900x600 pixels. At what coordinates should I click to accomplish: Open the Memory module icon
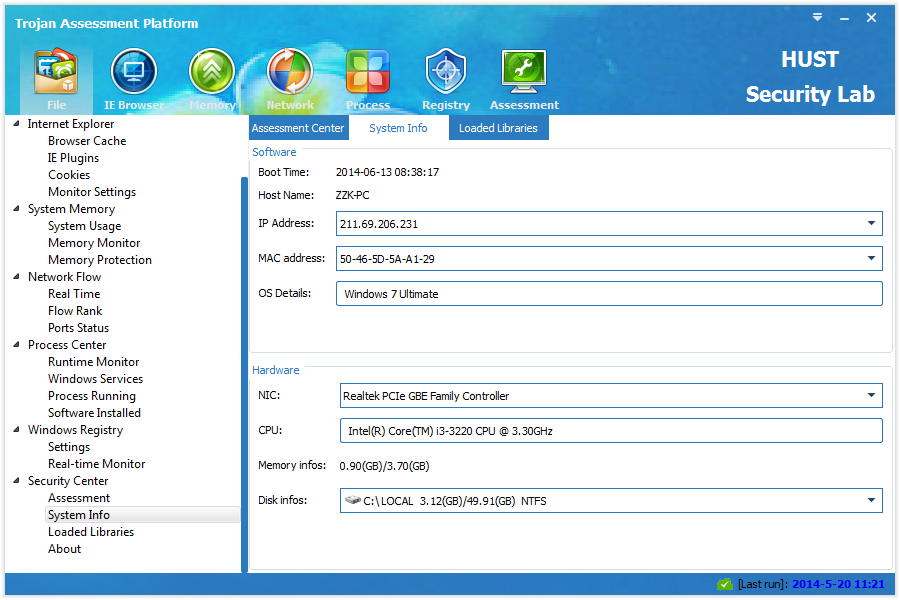click(x=212, y=72)
